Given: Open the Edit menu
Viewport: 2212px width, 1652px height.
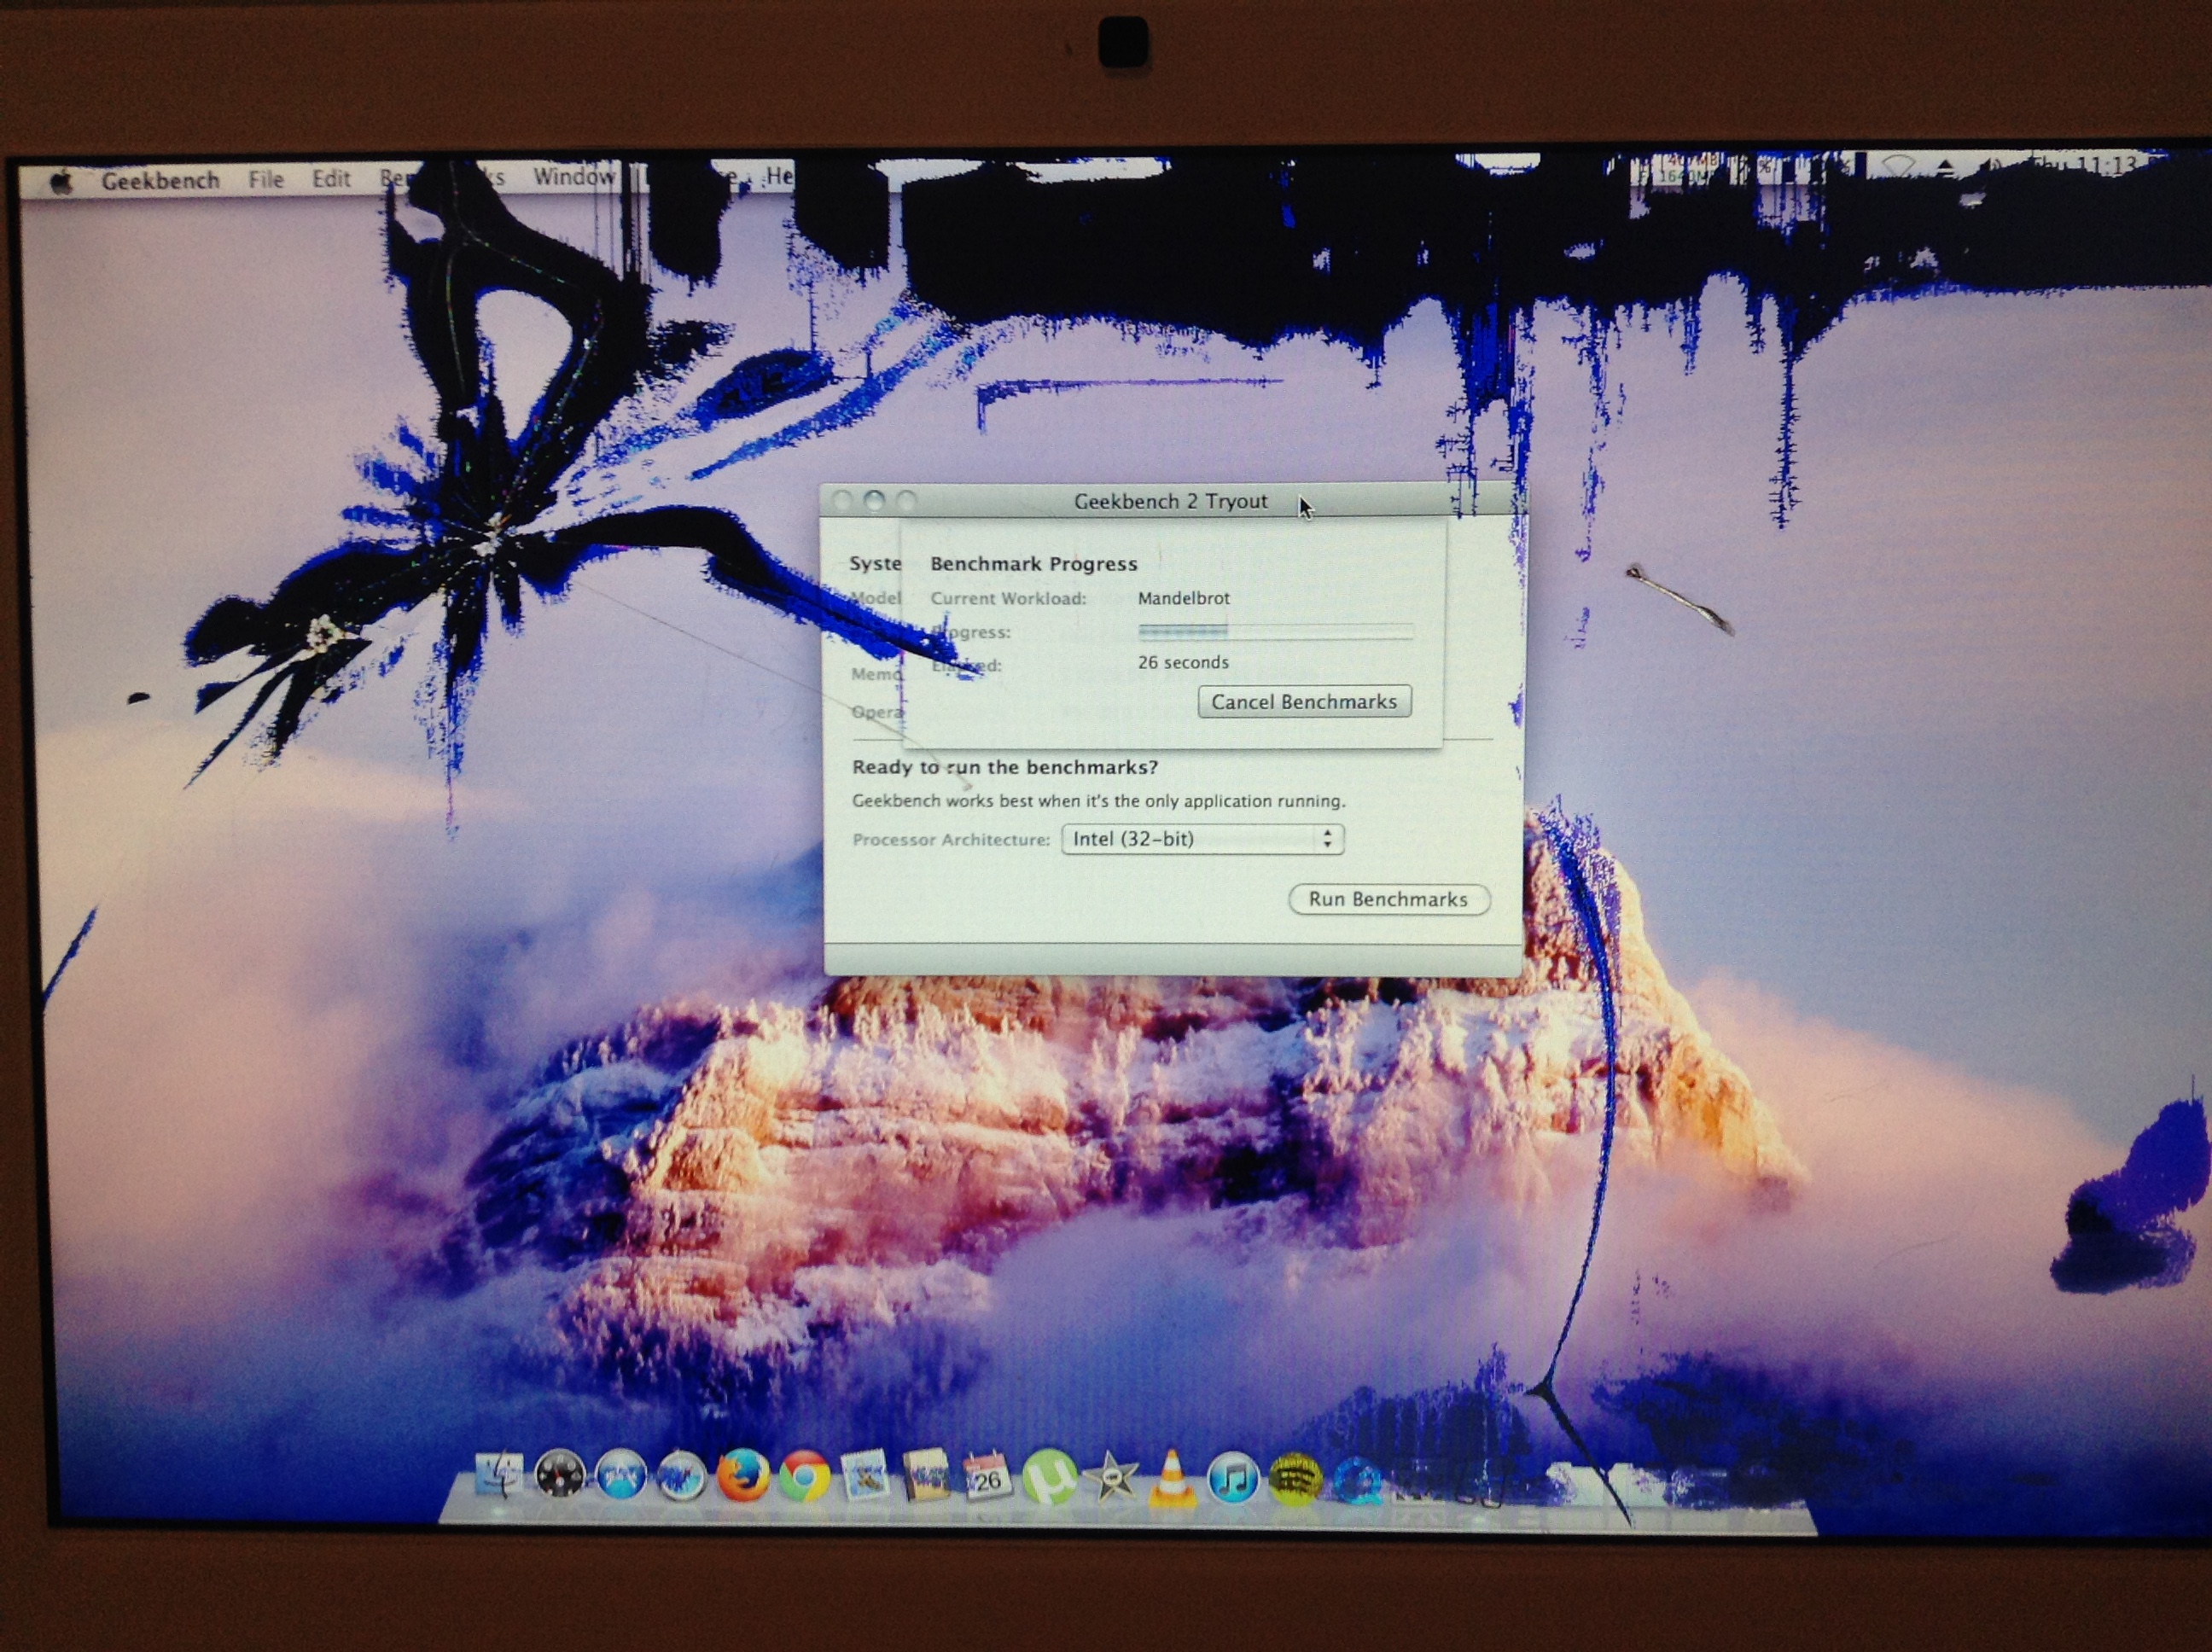Looking at the screenshot, I should pos(331,179).
